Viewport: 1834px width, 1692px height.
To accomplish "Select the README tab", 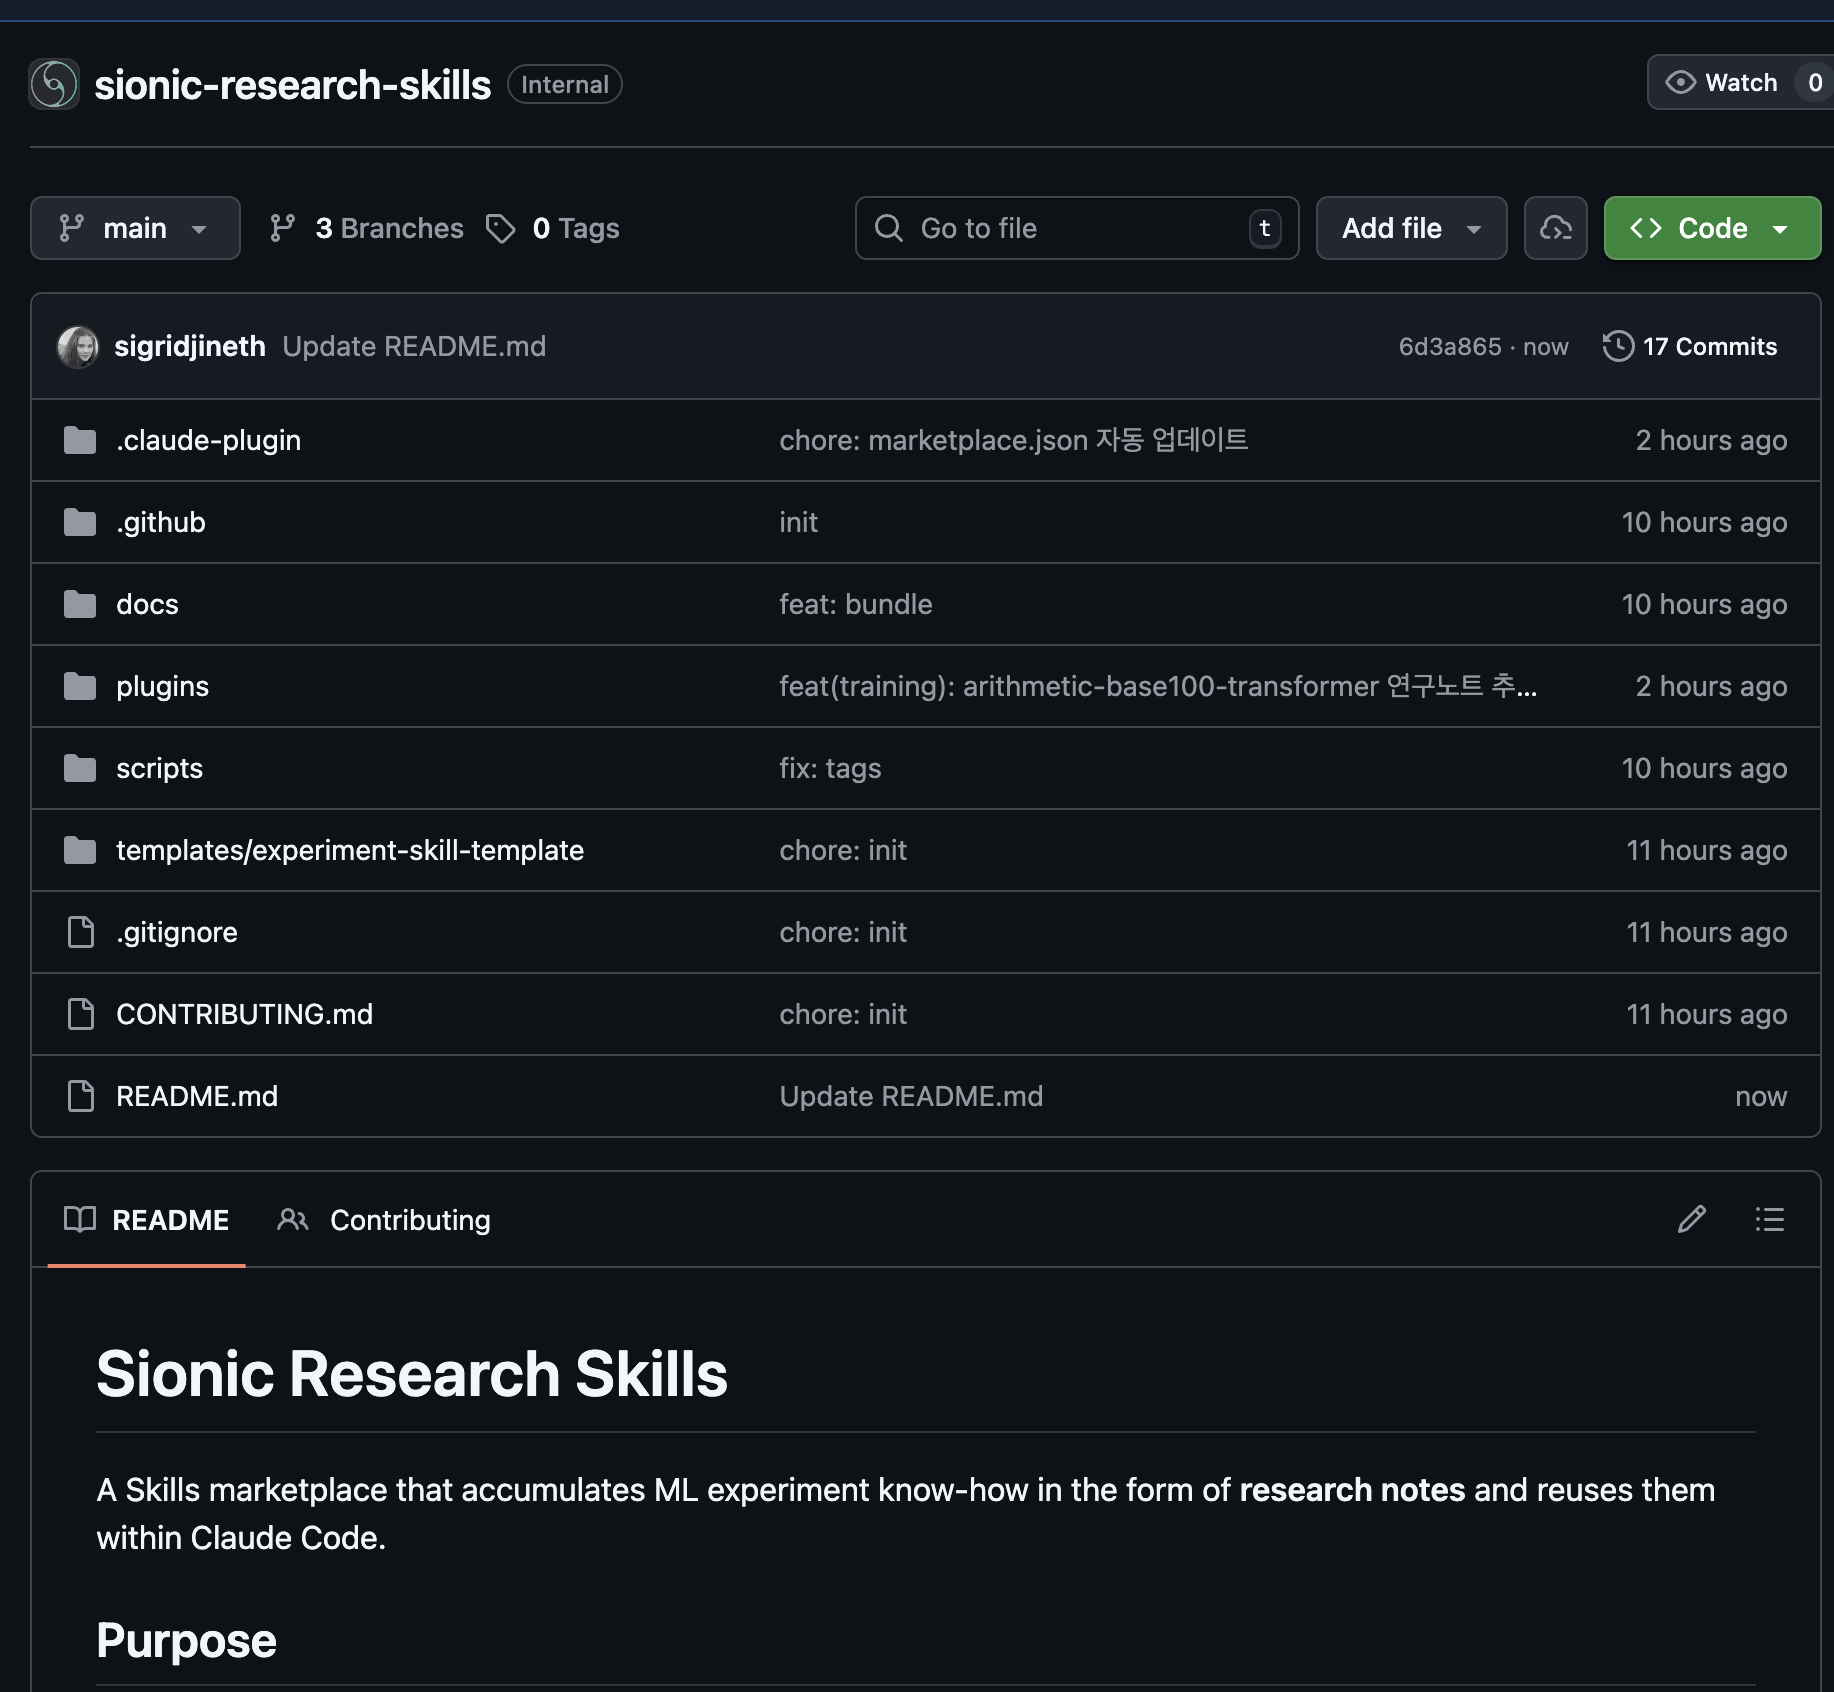I will [147, 1220].
